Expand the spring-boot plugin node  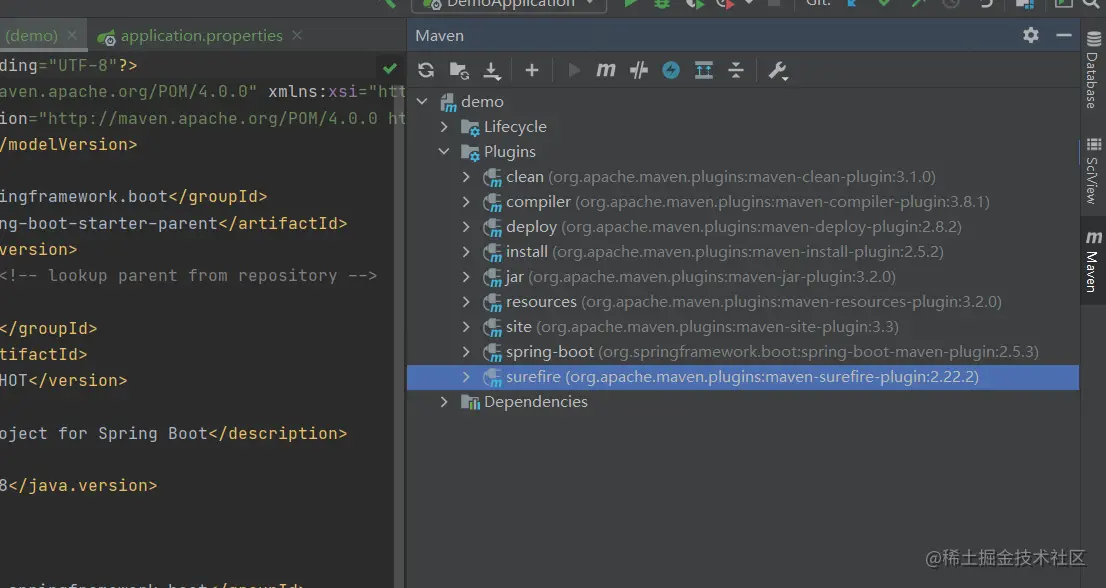tap(466, 352)
